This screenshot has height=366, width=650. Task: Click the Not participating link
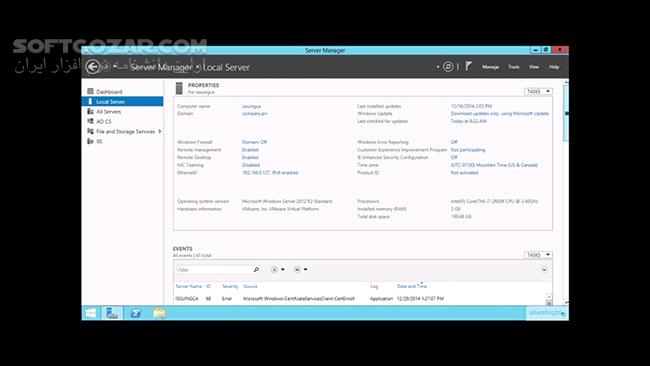(468, 150)
